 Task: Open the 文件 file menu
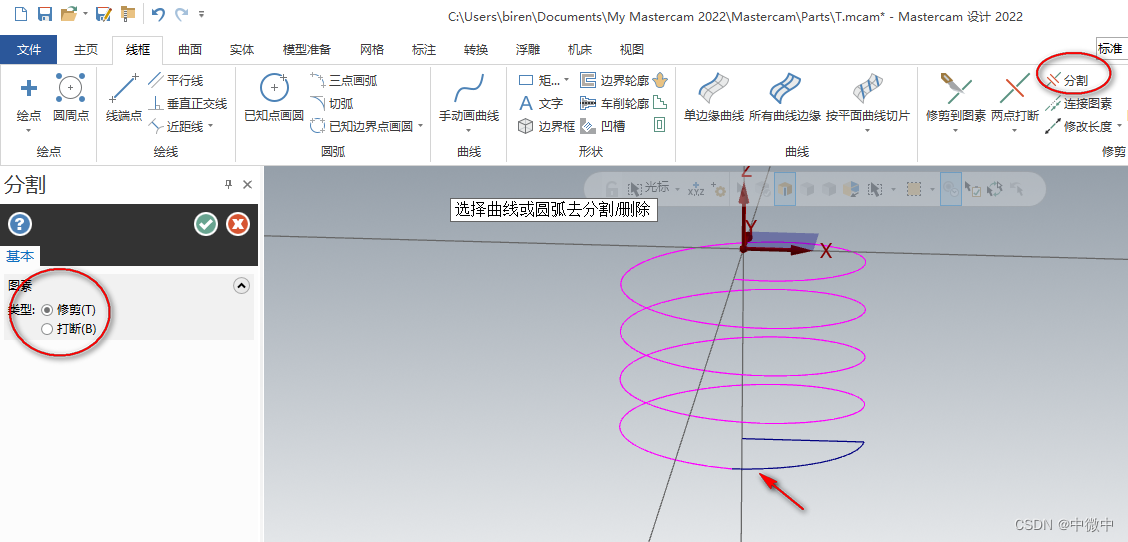pyautogui.click(x=29, y=50)
